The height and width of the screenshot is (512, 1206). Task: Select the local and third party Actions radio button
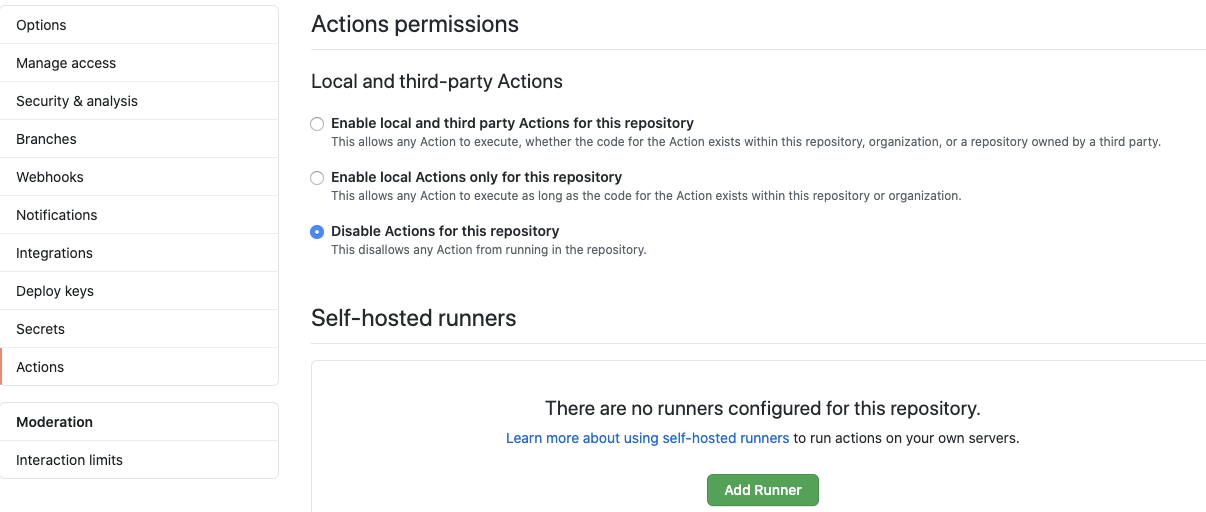(x=317, y=124)
